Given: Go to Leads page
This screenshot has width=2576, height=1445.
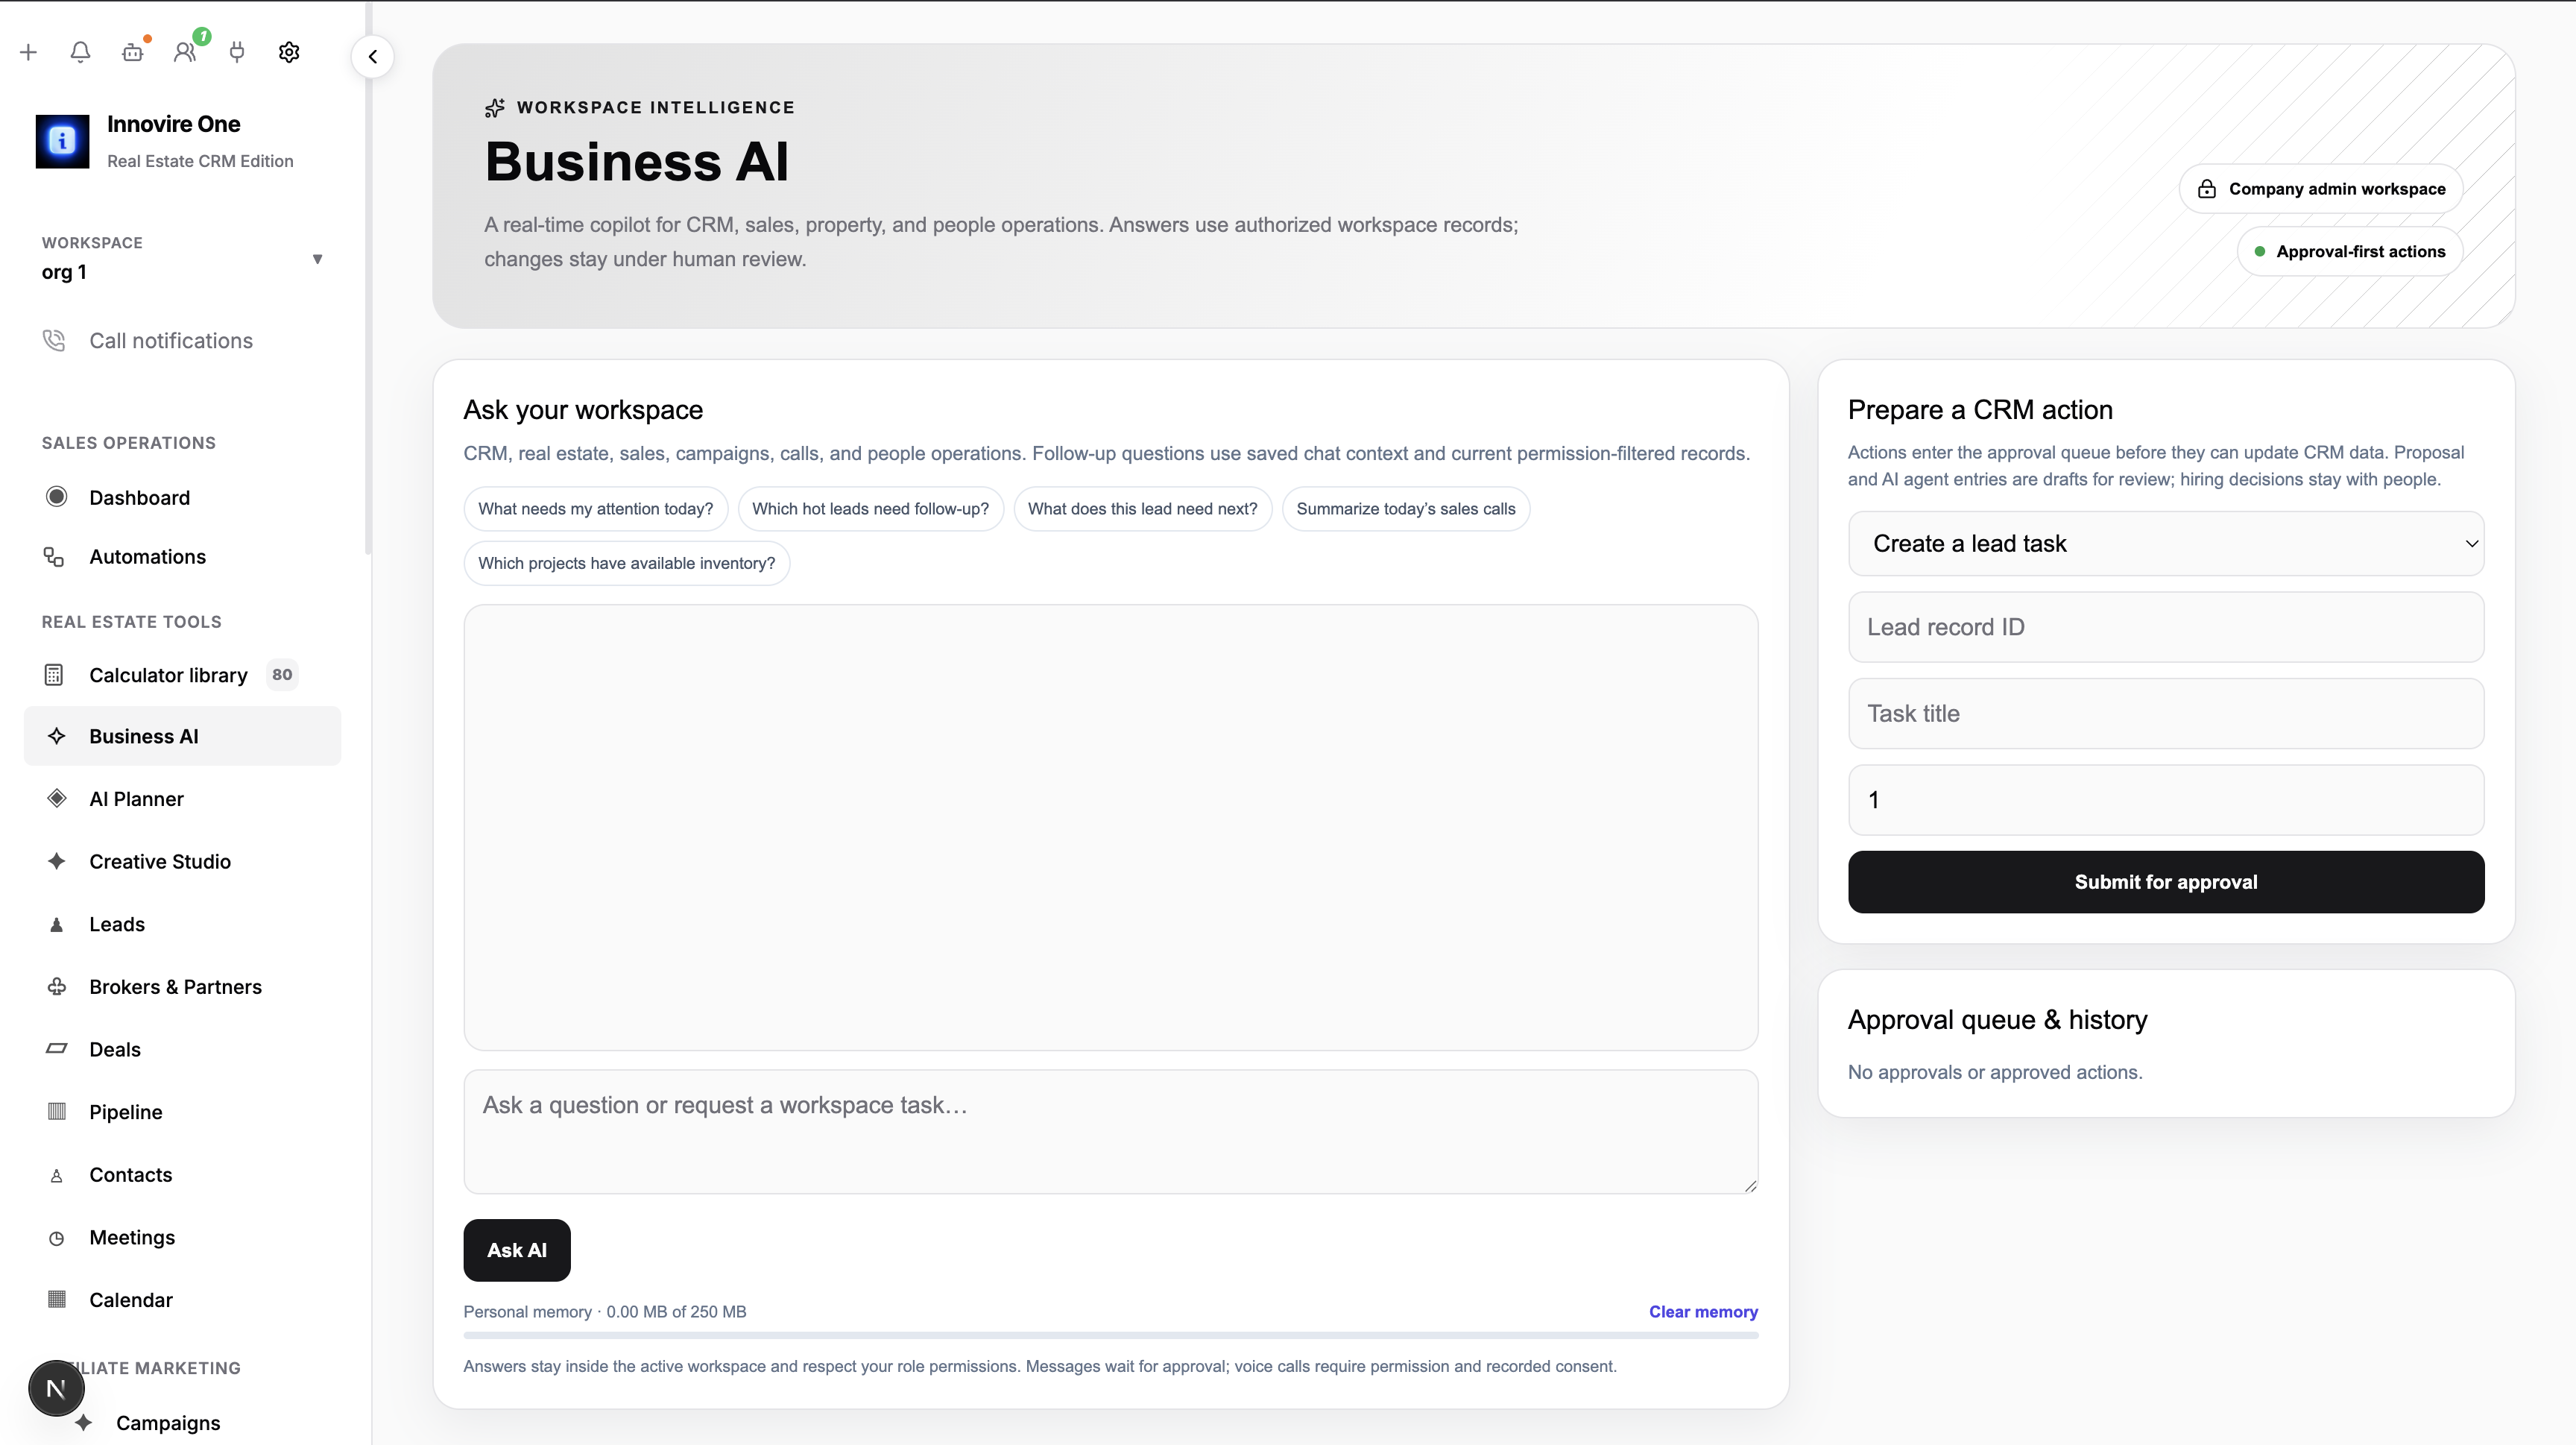Looking at the screenshot, I should click(183, 924).
